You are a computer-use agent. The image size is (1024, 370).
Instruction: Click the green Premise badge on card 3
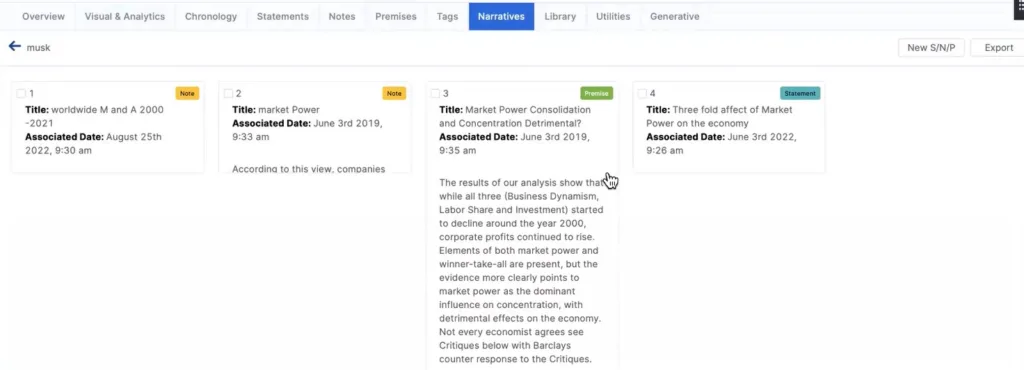pyautogui.click(x=597, y=93)
